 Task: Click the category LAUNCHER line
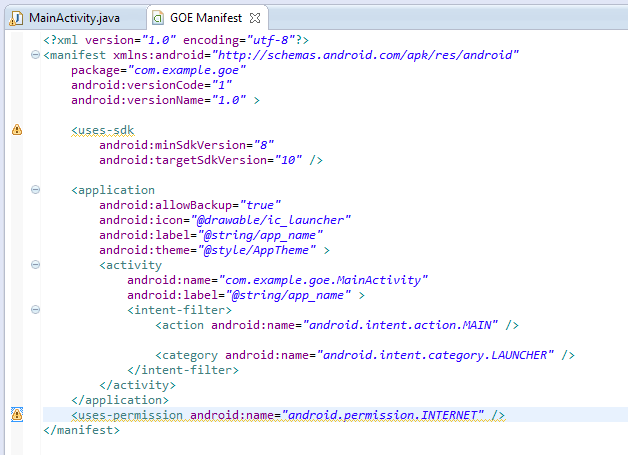[x=365, y=355]
